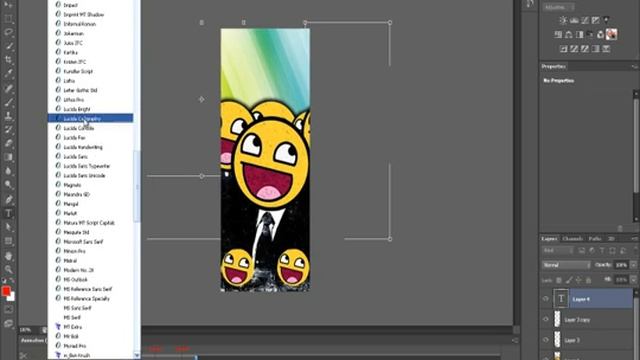Select the Eraser tool
The width and height of the screenshot is (640, 360).
coord(8,143)
